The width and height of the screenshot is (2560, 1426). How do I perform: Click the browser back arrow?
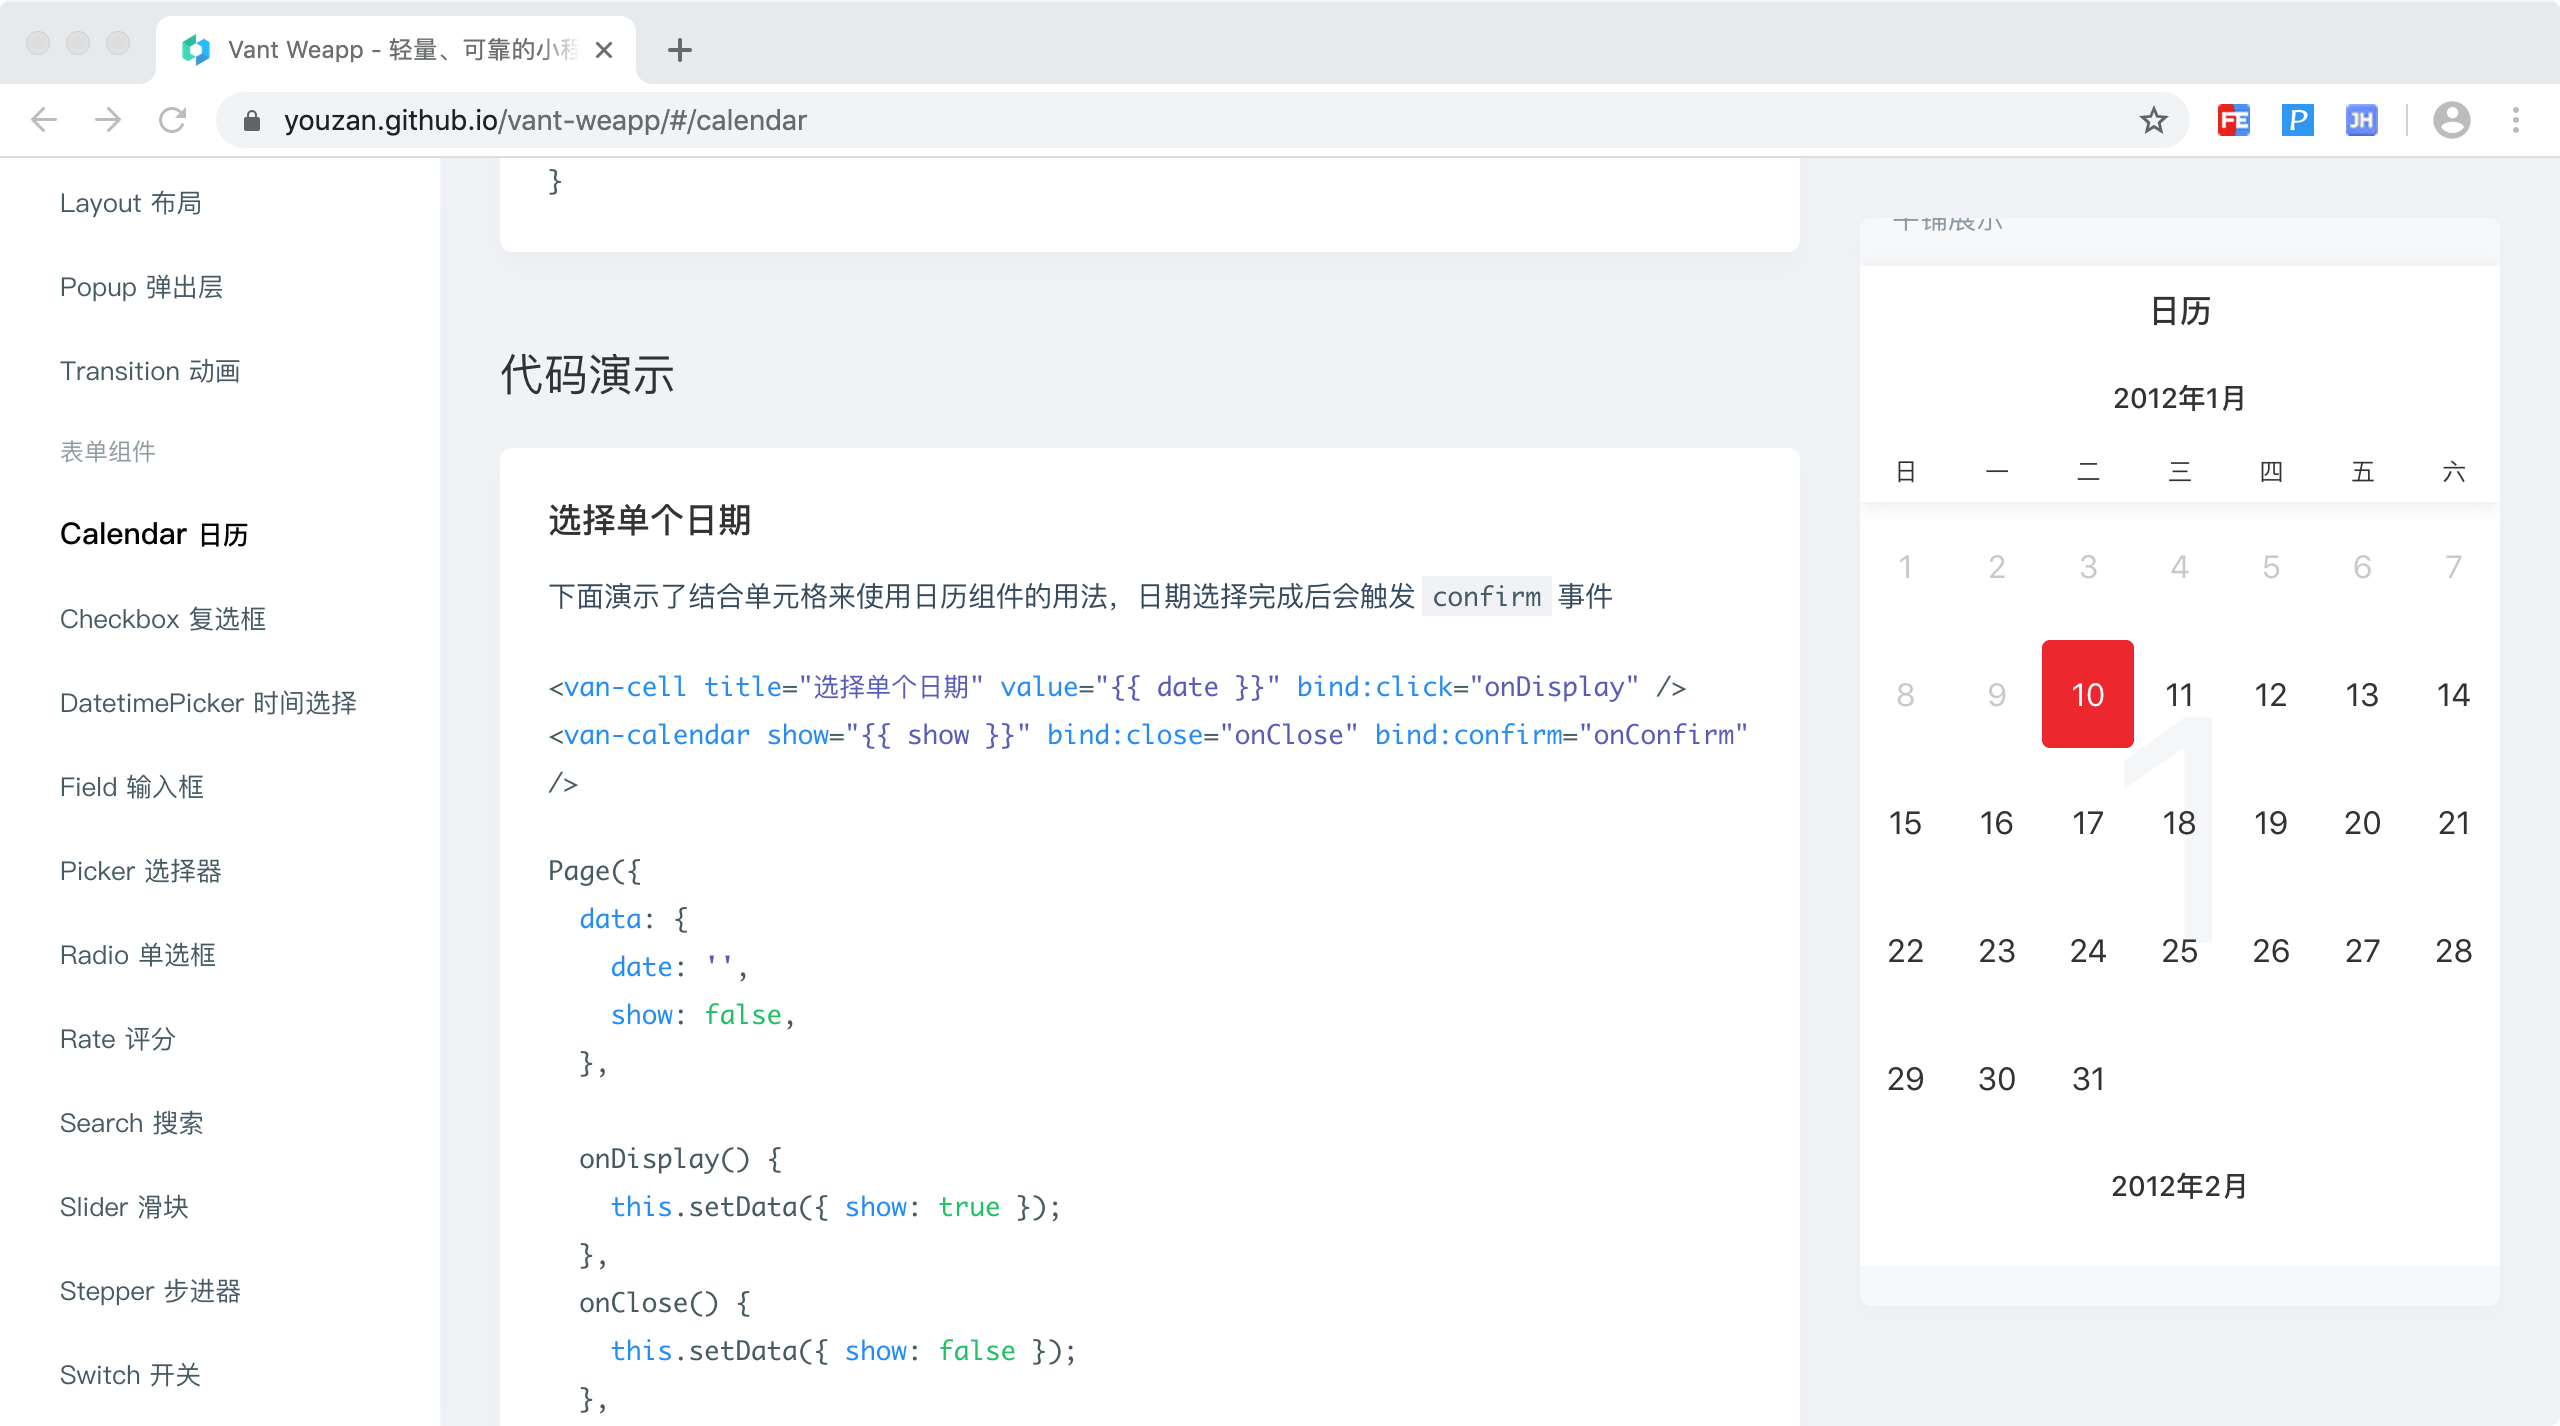44,120
